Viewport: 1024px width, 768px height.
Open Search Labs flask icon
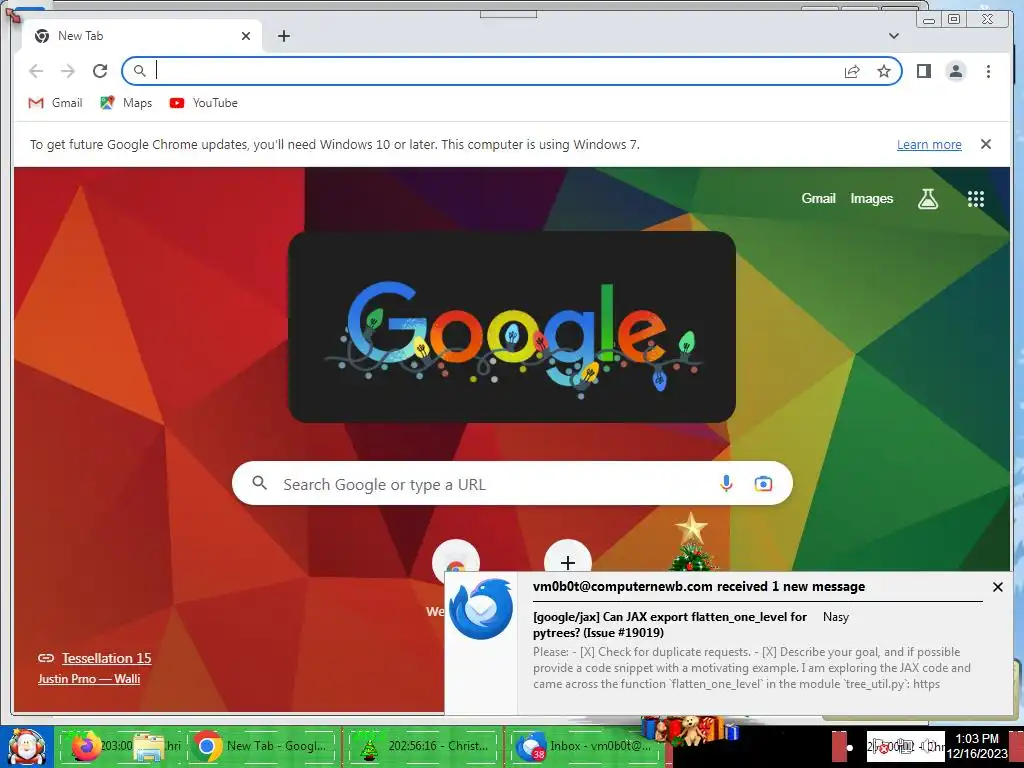(927, 199)
